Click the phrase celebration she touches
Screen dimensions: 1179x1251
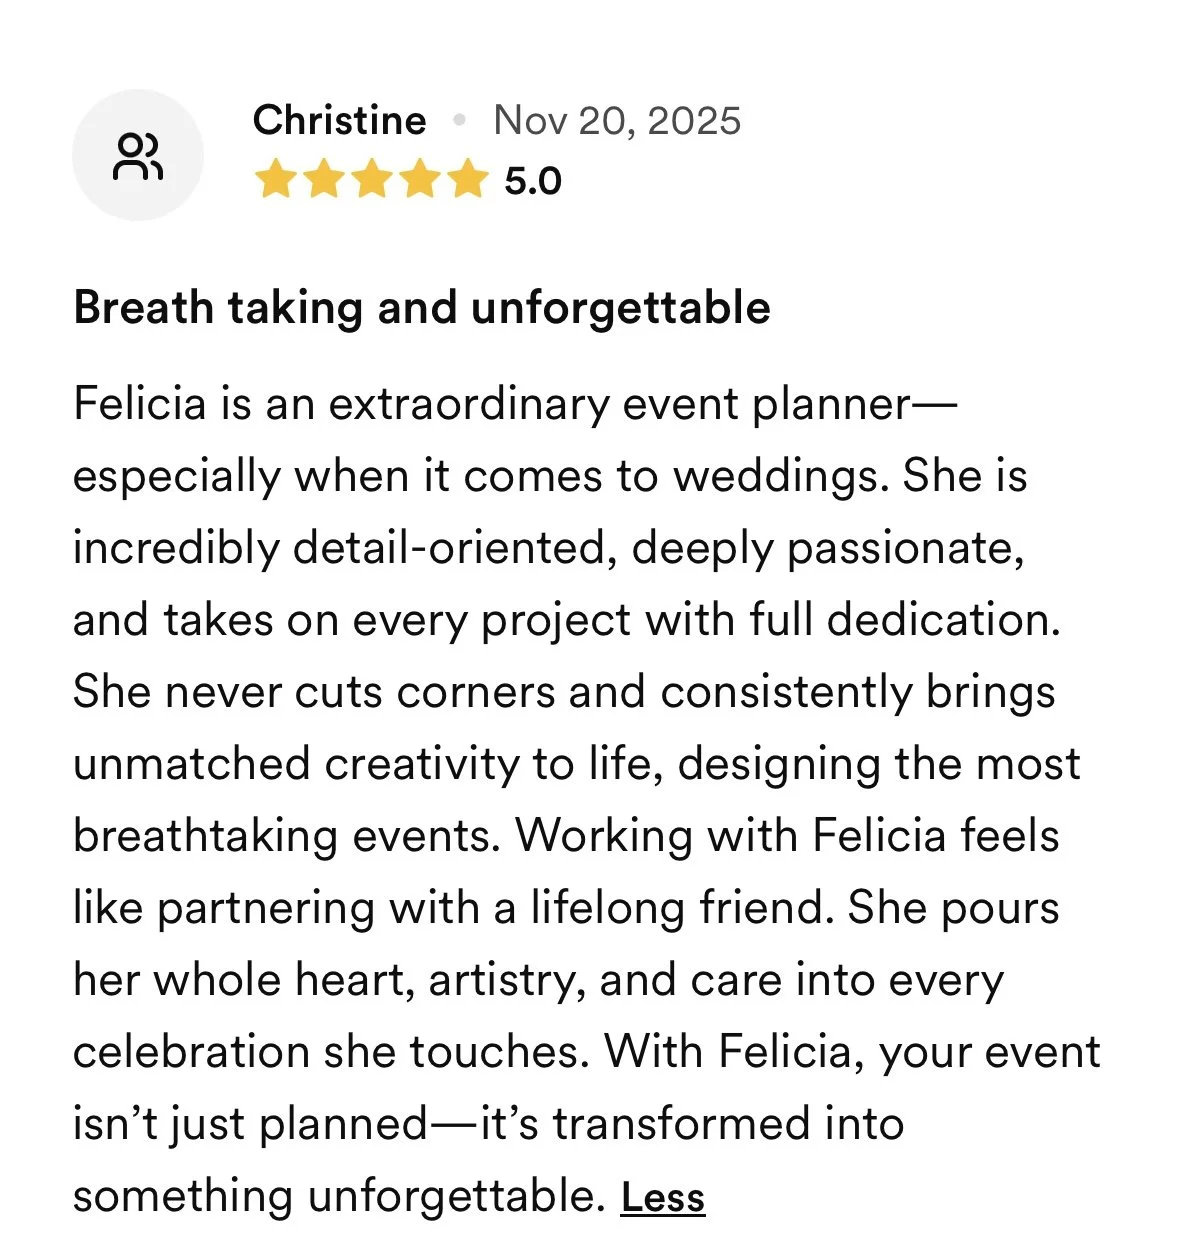(331, 1053)
